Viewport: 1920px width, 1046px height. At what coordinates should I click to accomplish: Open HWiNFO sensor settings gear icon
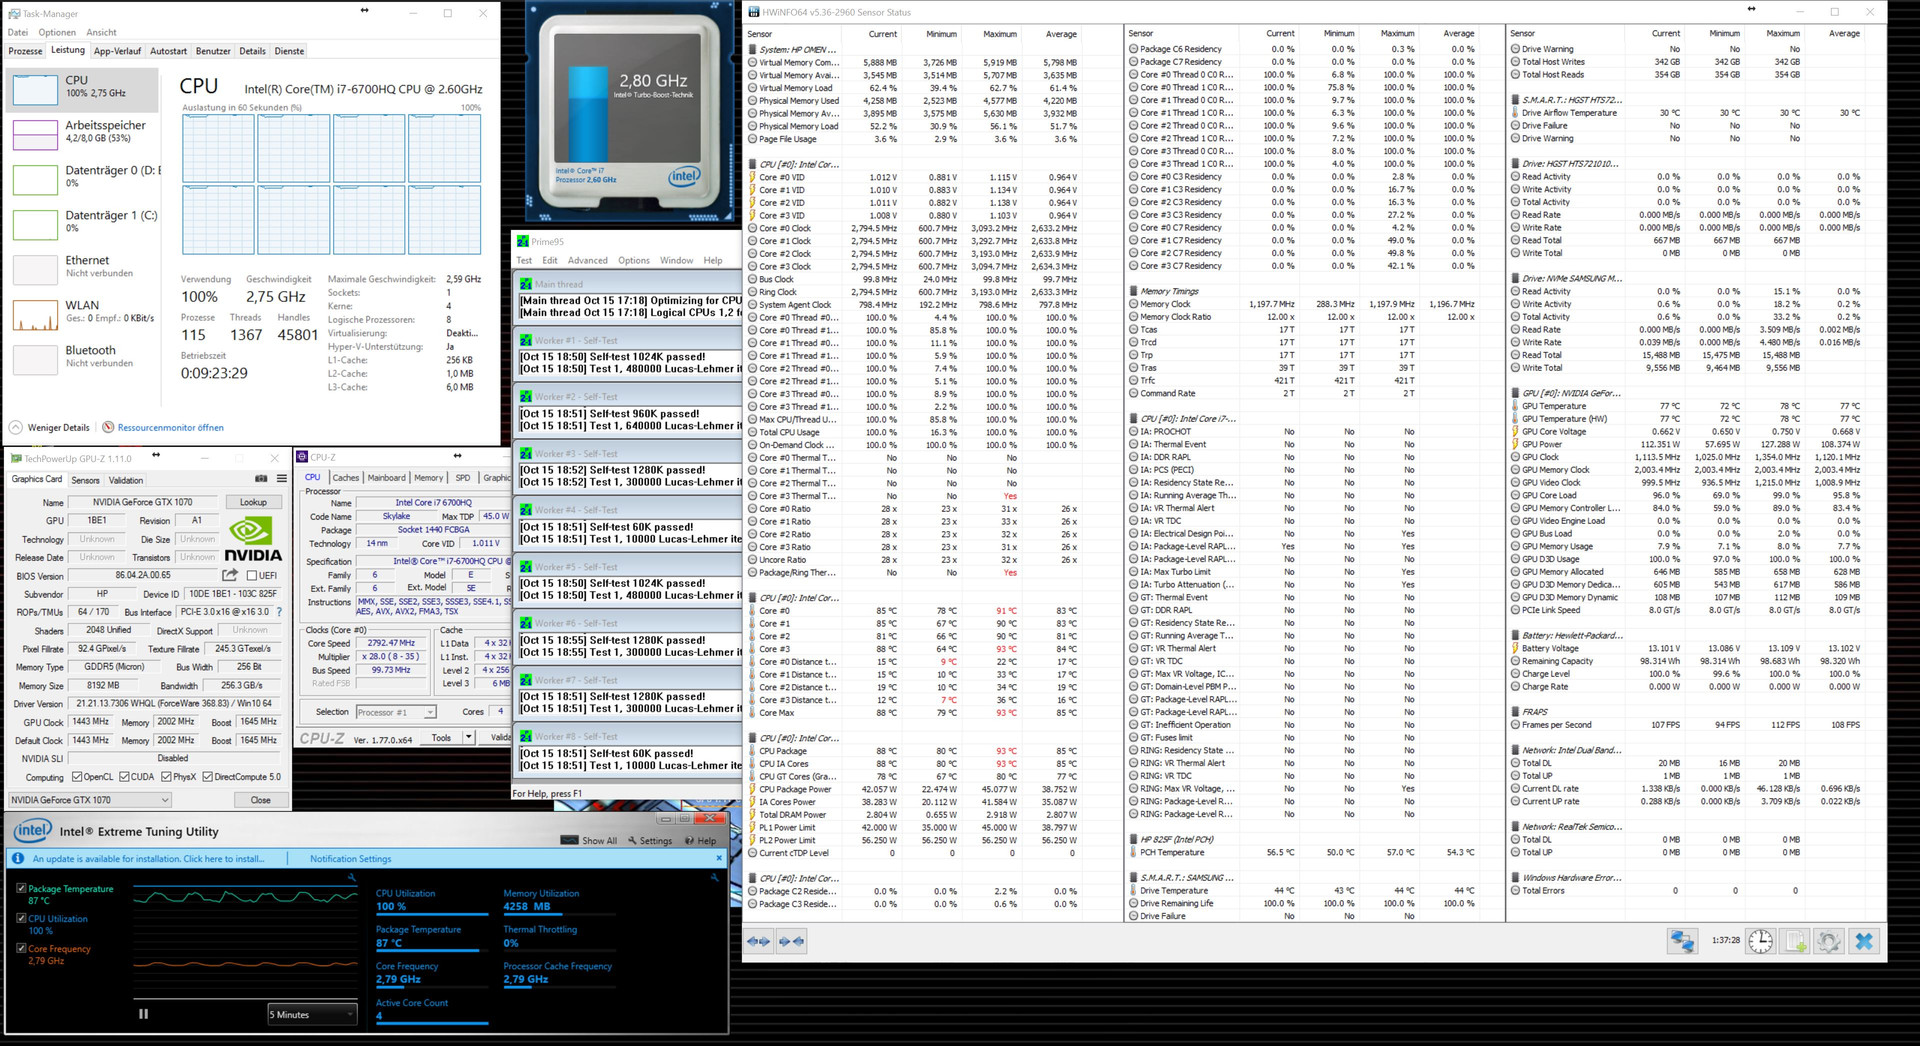pyautogui.click(x=1829, y=941)
